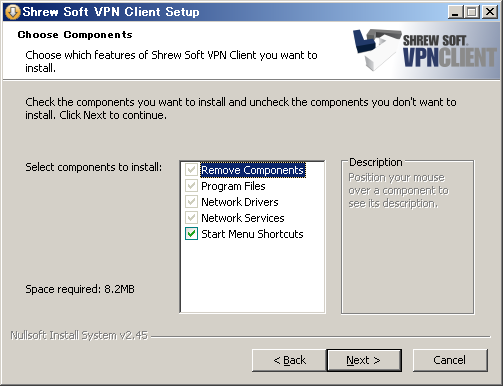The image size is (503, 386).
Task: Select the Program Files text label
Action: point(233,186)
